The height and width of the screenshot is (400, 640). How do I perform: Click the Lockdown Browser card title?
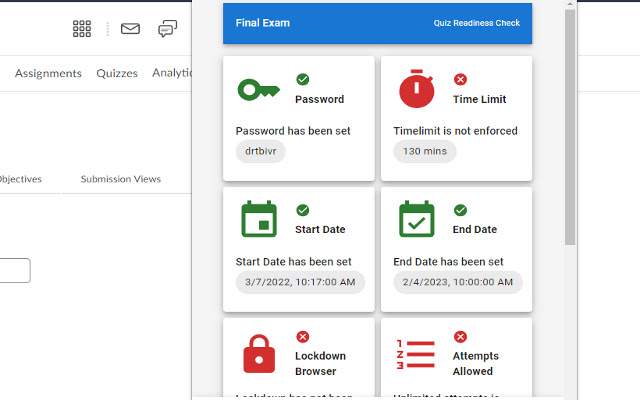coord(320,364)
